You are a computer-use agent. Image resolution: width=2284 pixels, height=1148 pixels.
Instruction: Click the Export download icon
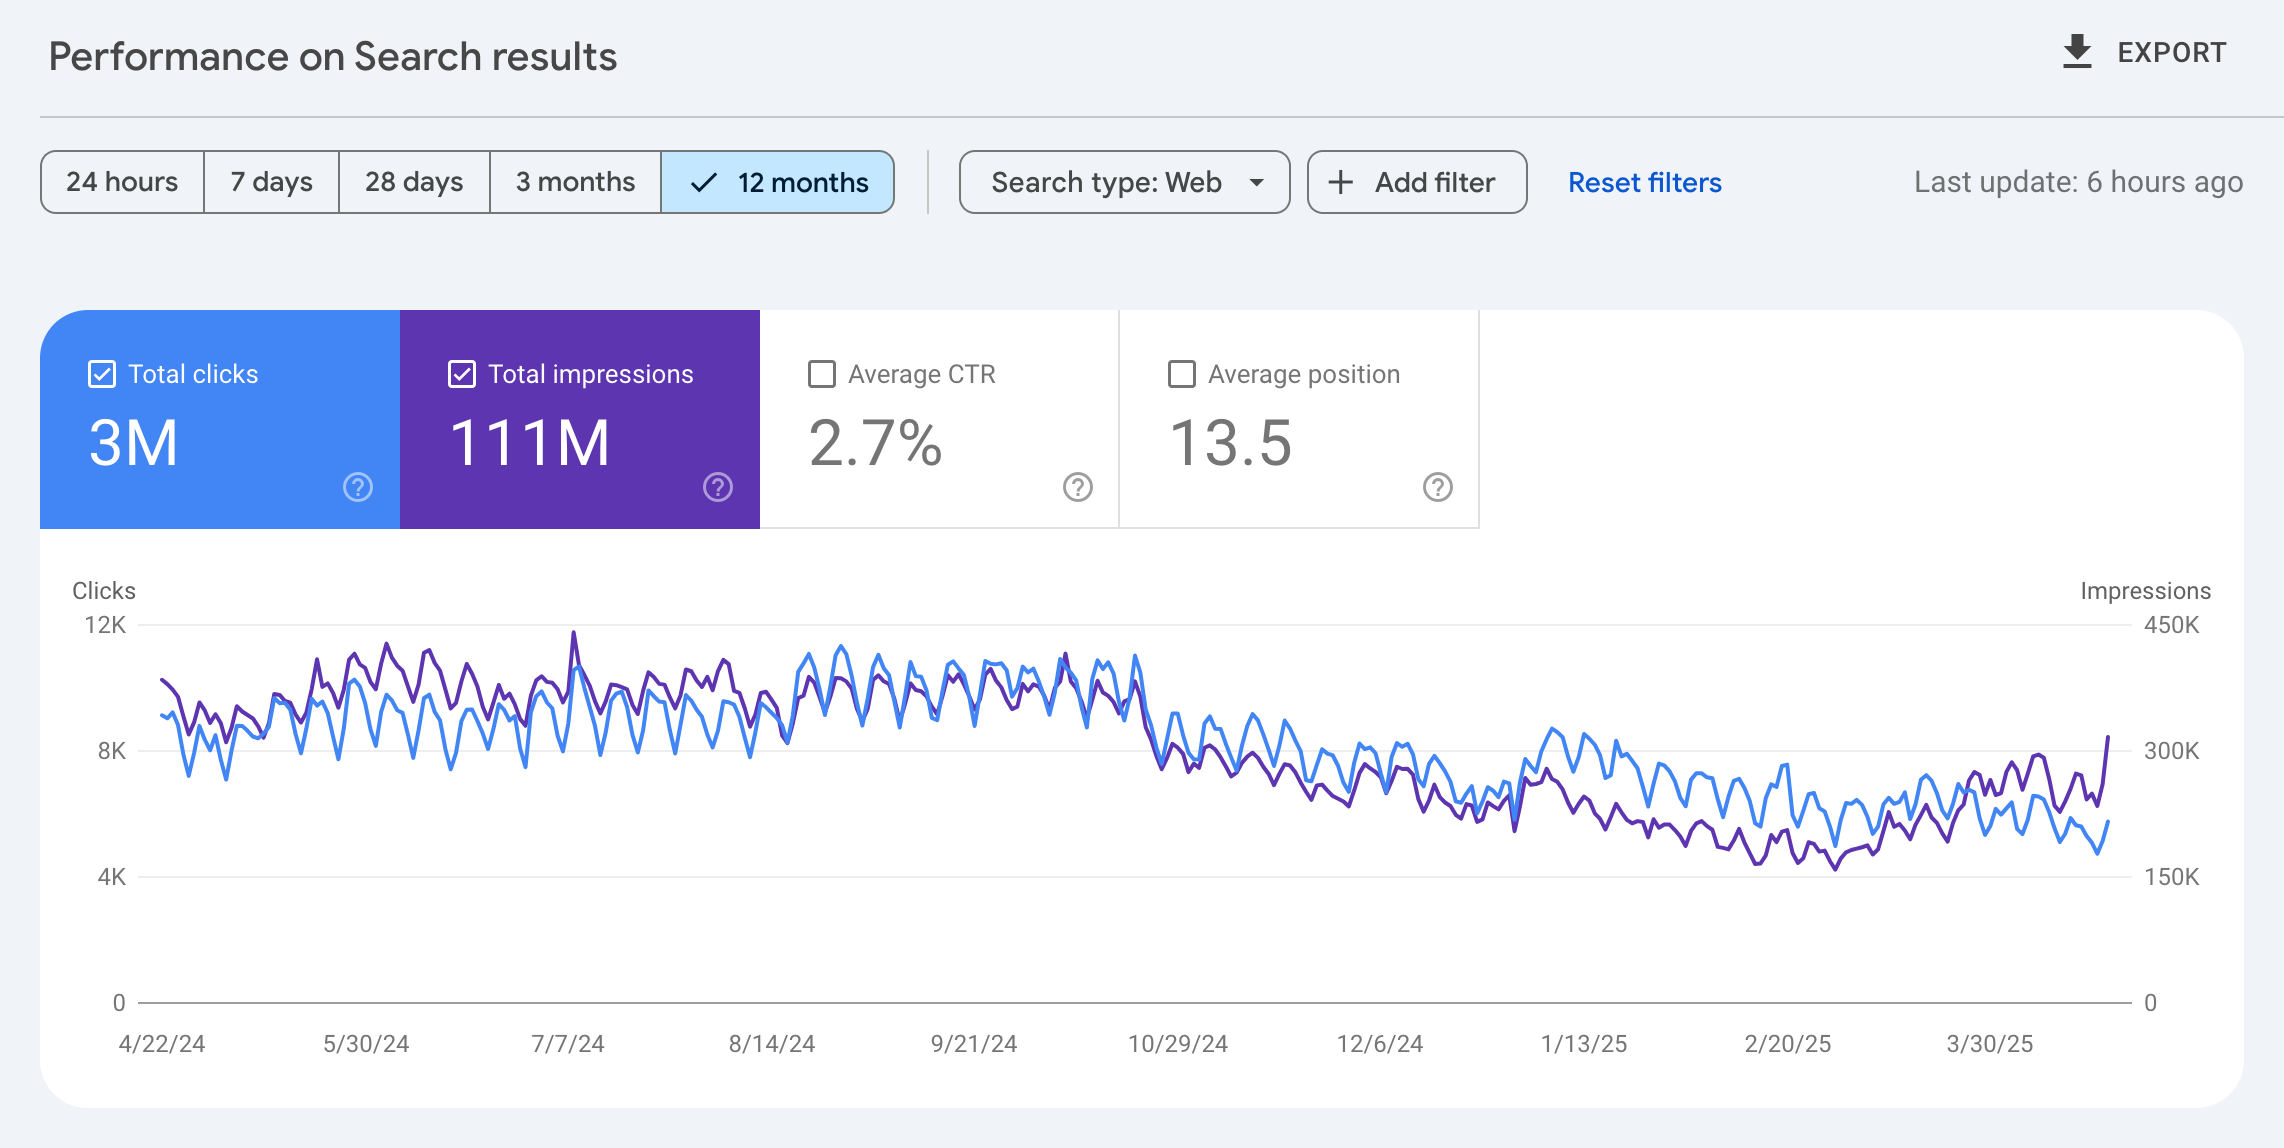2078,52
